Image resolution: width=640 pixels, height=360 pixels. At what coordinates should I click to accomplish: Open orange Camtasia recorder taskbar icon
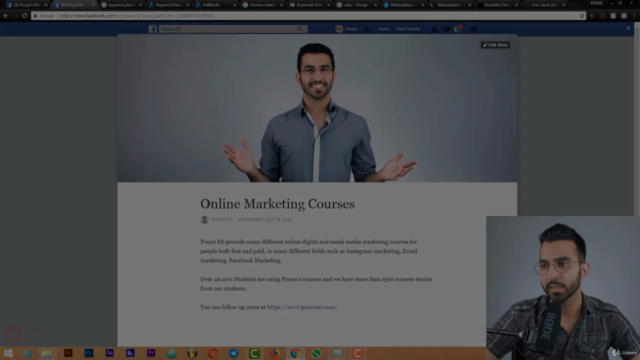(x=358, y=353)
